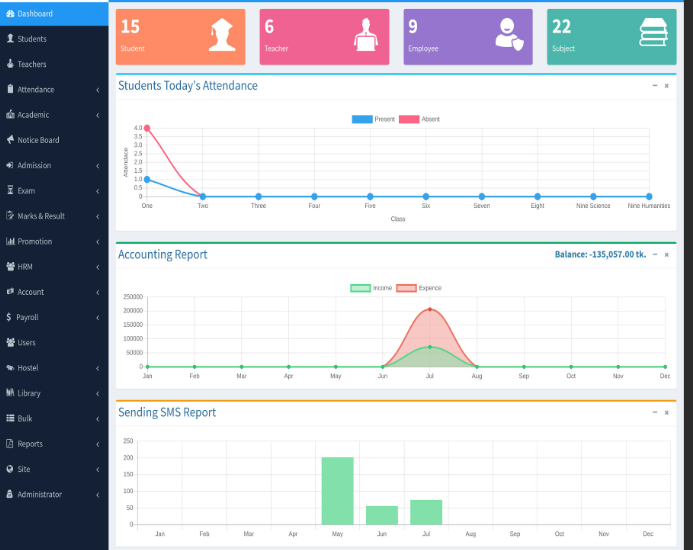Open the Teachers menu item

(x=31, y=64)
